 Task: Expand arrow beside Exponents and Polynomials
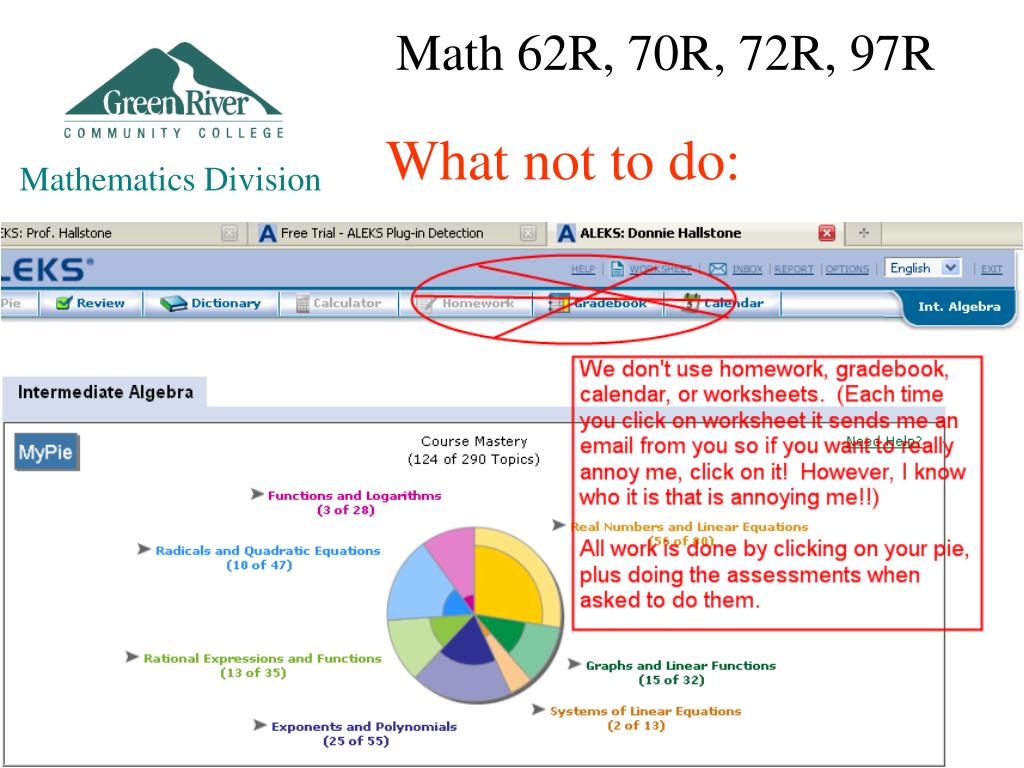point(261,725)
